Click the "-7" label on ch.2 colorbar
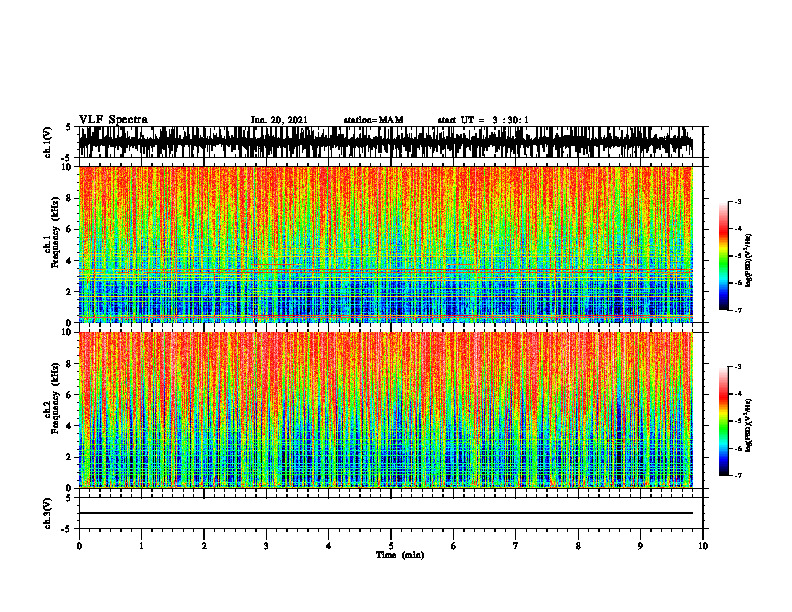 737,476
